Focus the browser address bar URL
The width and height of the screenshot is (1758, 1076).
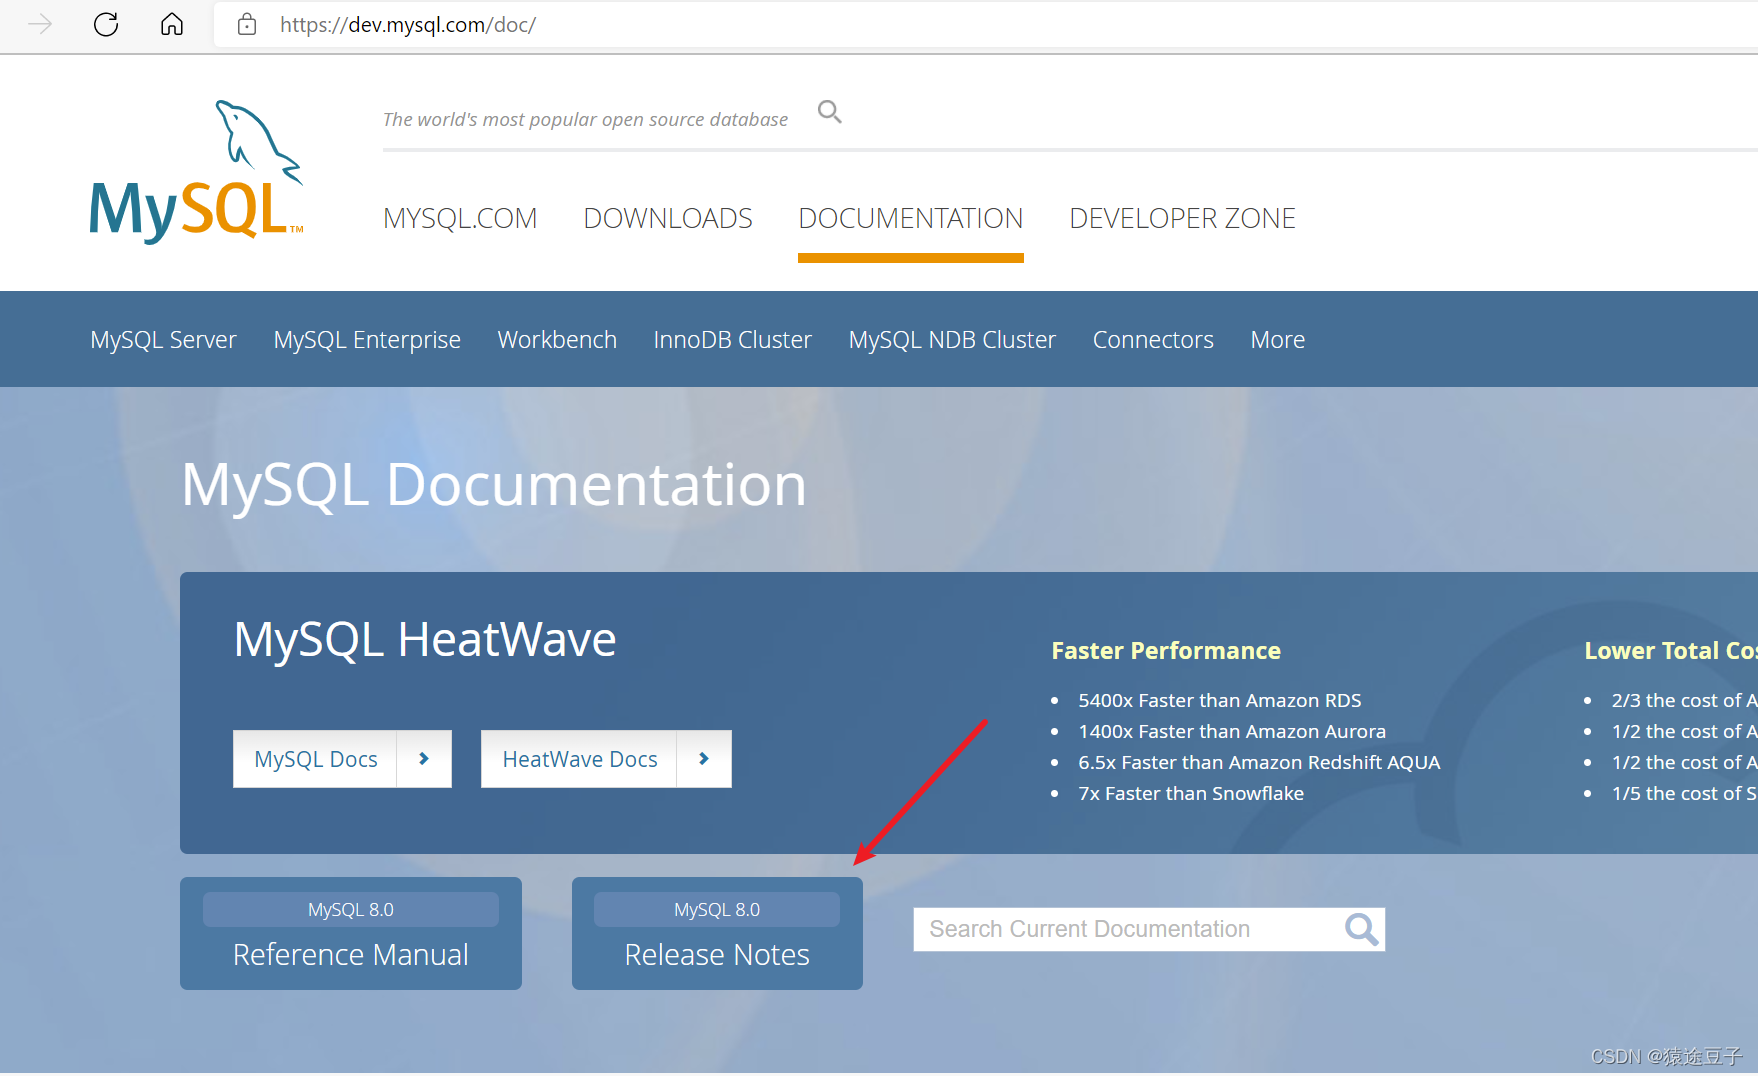coord(408,25)
